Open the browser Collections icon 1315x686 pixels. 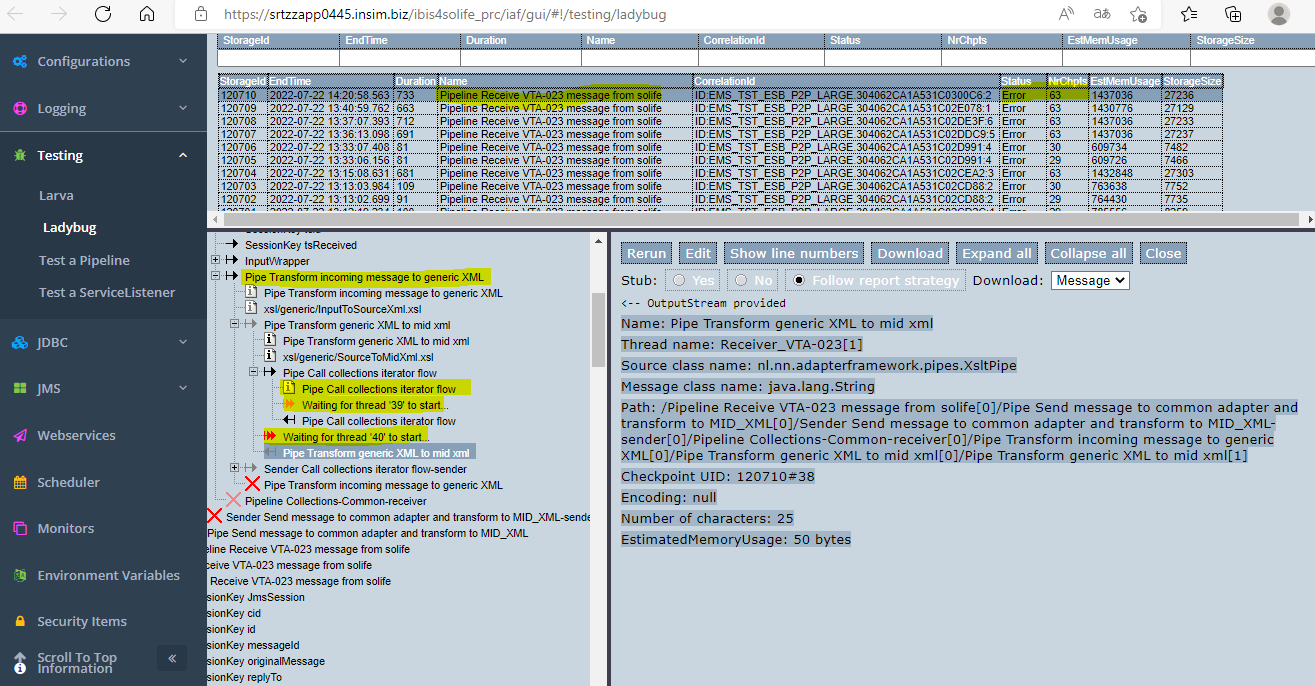click(x=1233, y=15)
